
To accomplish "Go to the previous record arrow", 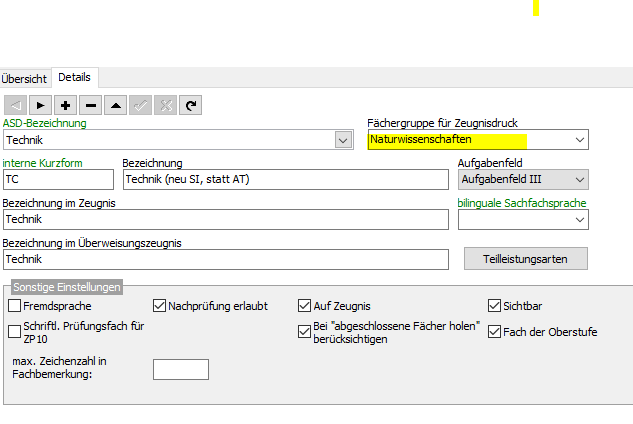I will [15, 104].
